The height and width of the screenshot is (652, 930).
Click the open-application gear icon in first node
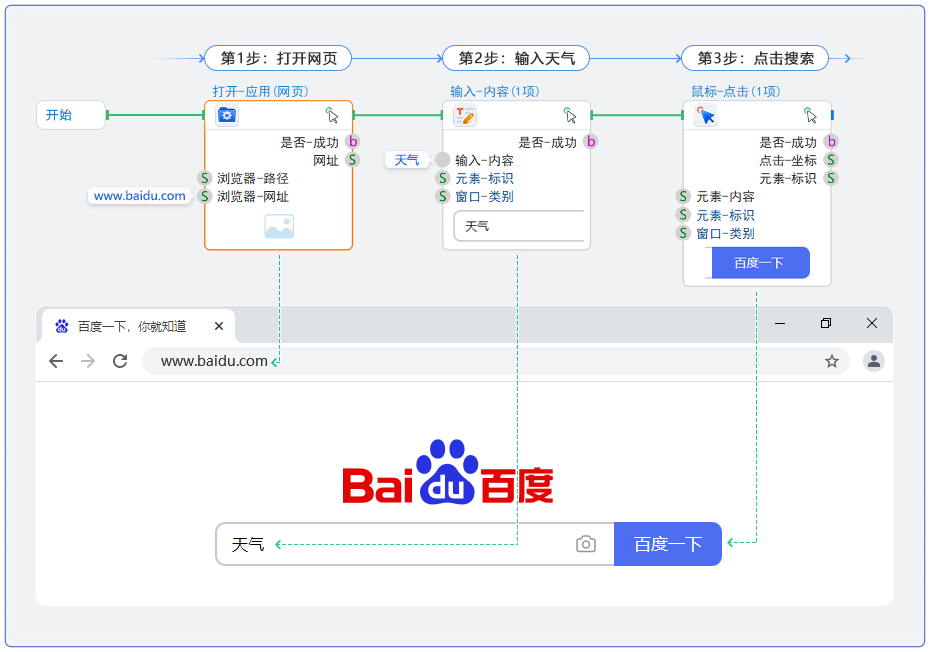tap(227, 115)
